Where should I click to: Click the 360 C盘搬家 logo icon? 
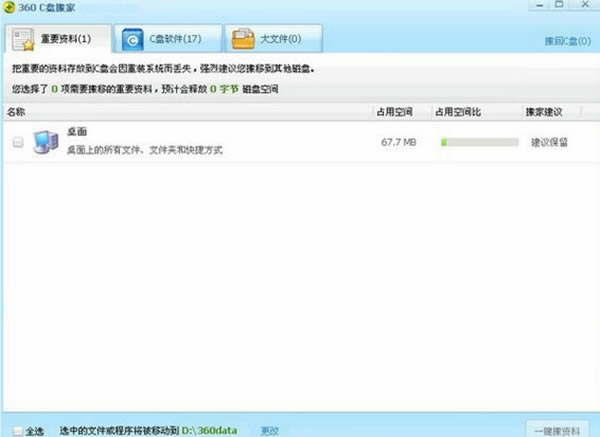(9, 7)
